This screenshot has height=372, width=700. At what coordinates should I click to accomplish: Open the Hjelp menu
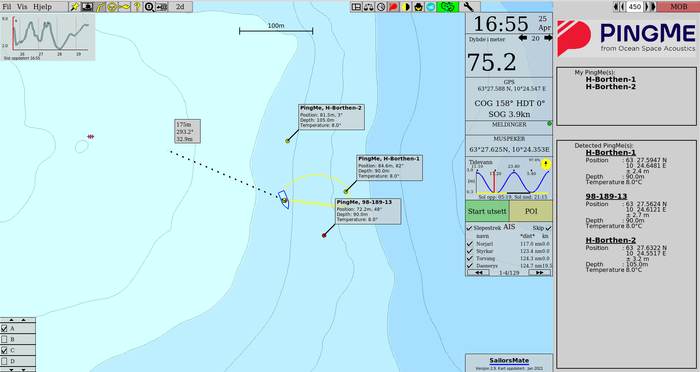coord(42,7)
